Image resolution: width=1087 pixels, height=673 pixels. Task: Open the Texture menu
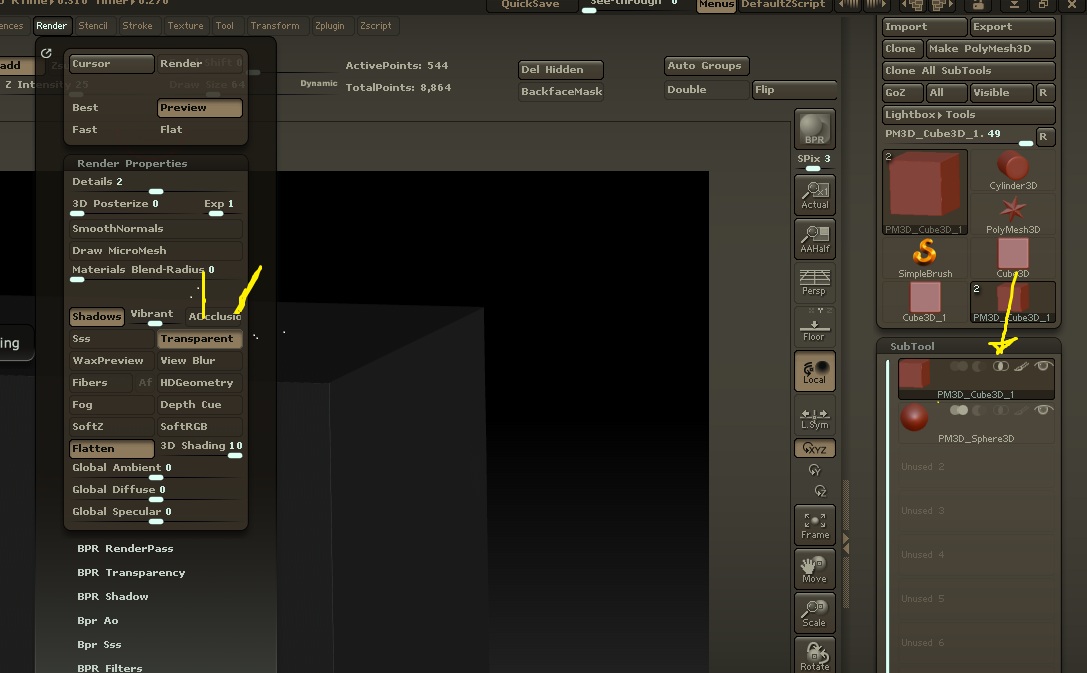pos(185,26)
